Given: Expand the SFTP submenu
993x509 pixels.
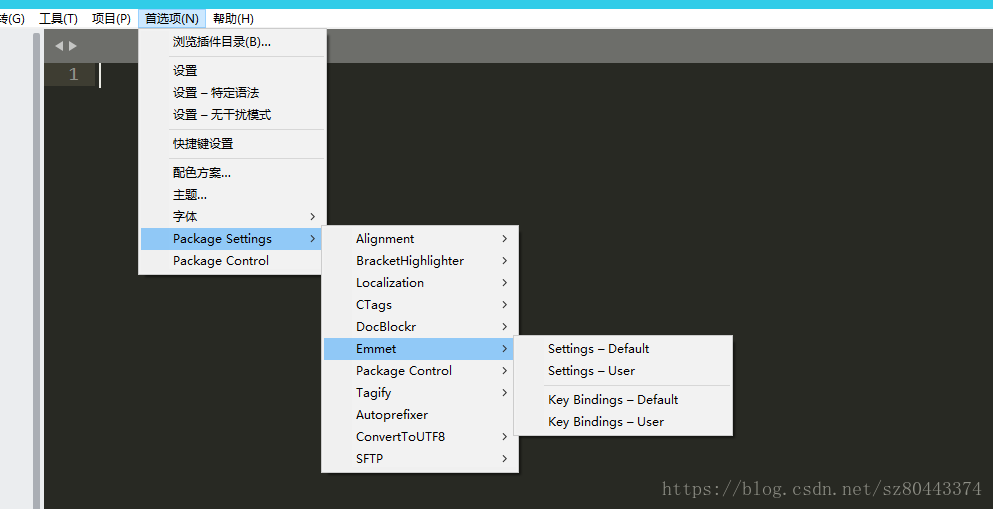Looking at the screenshot, I should point(420,459).
